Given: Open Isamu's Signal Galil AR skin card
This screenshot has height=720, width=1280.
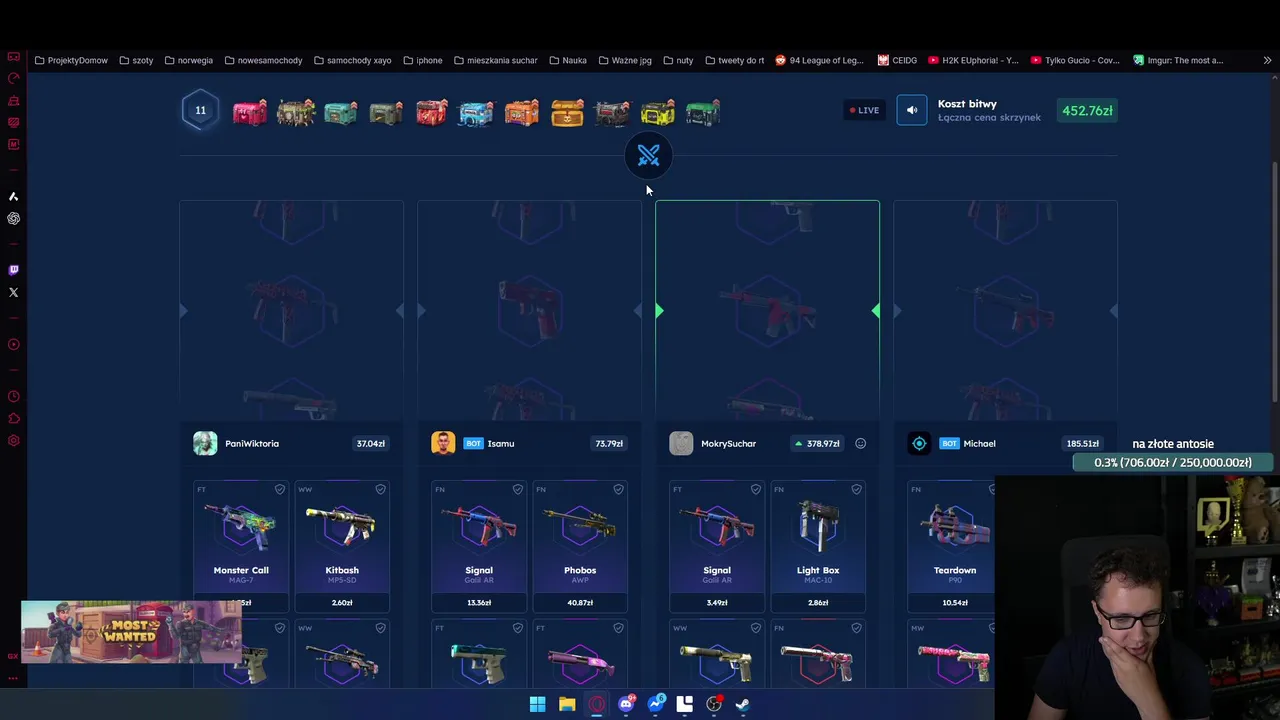Looking at the screenshot, I should [479, 546].
